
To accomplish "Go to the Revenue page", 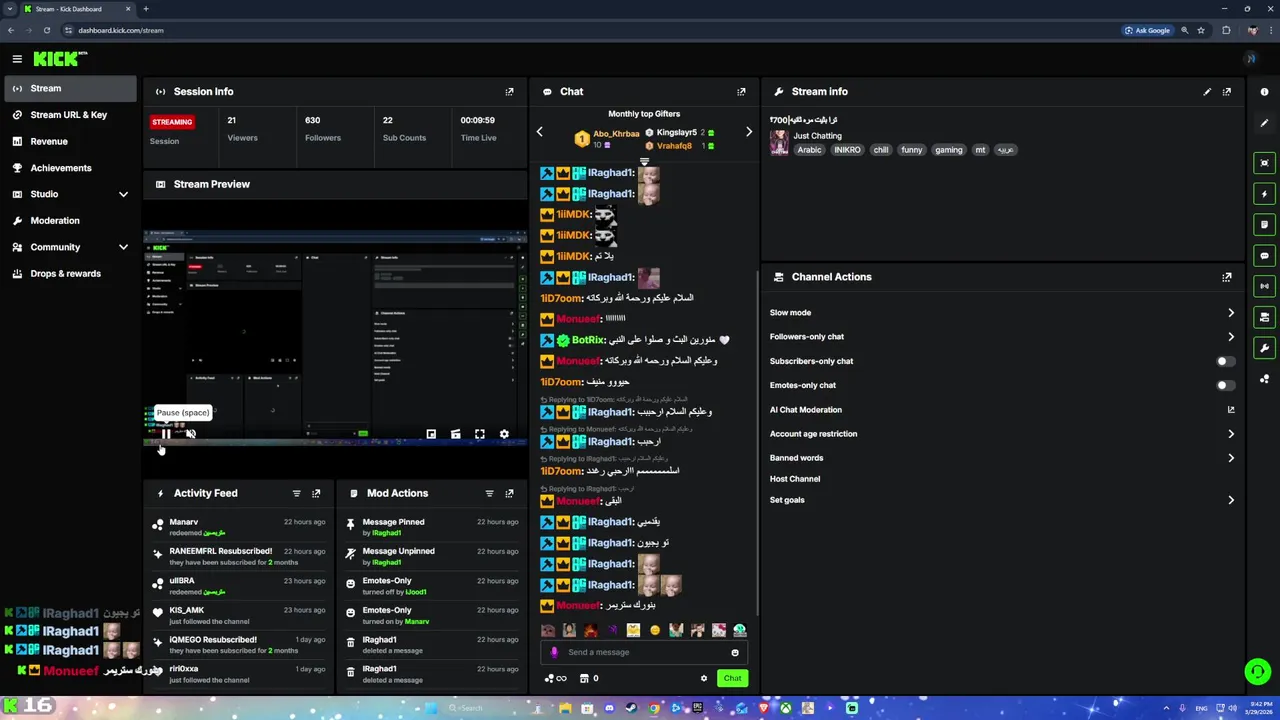I will tap(70, 142).
